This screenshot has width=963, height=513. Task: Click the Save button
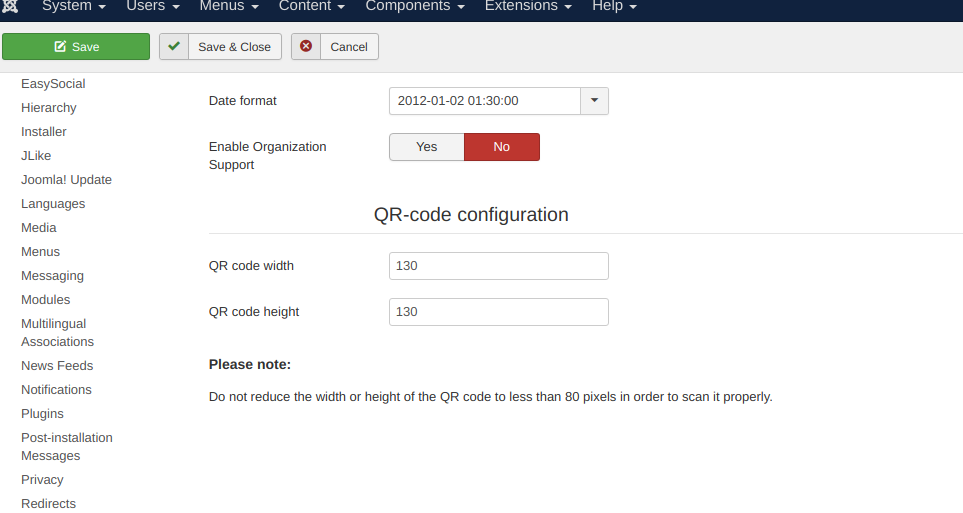click(76, 47)
